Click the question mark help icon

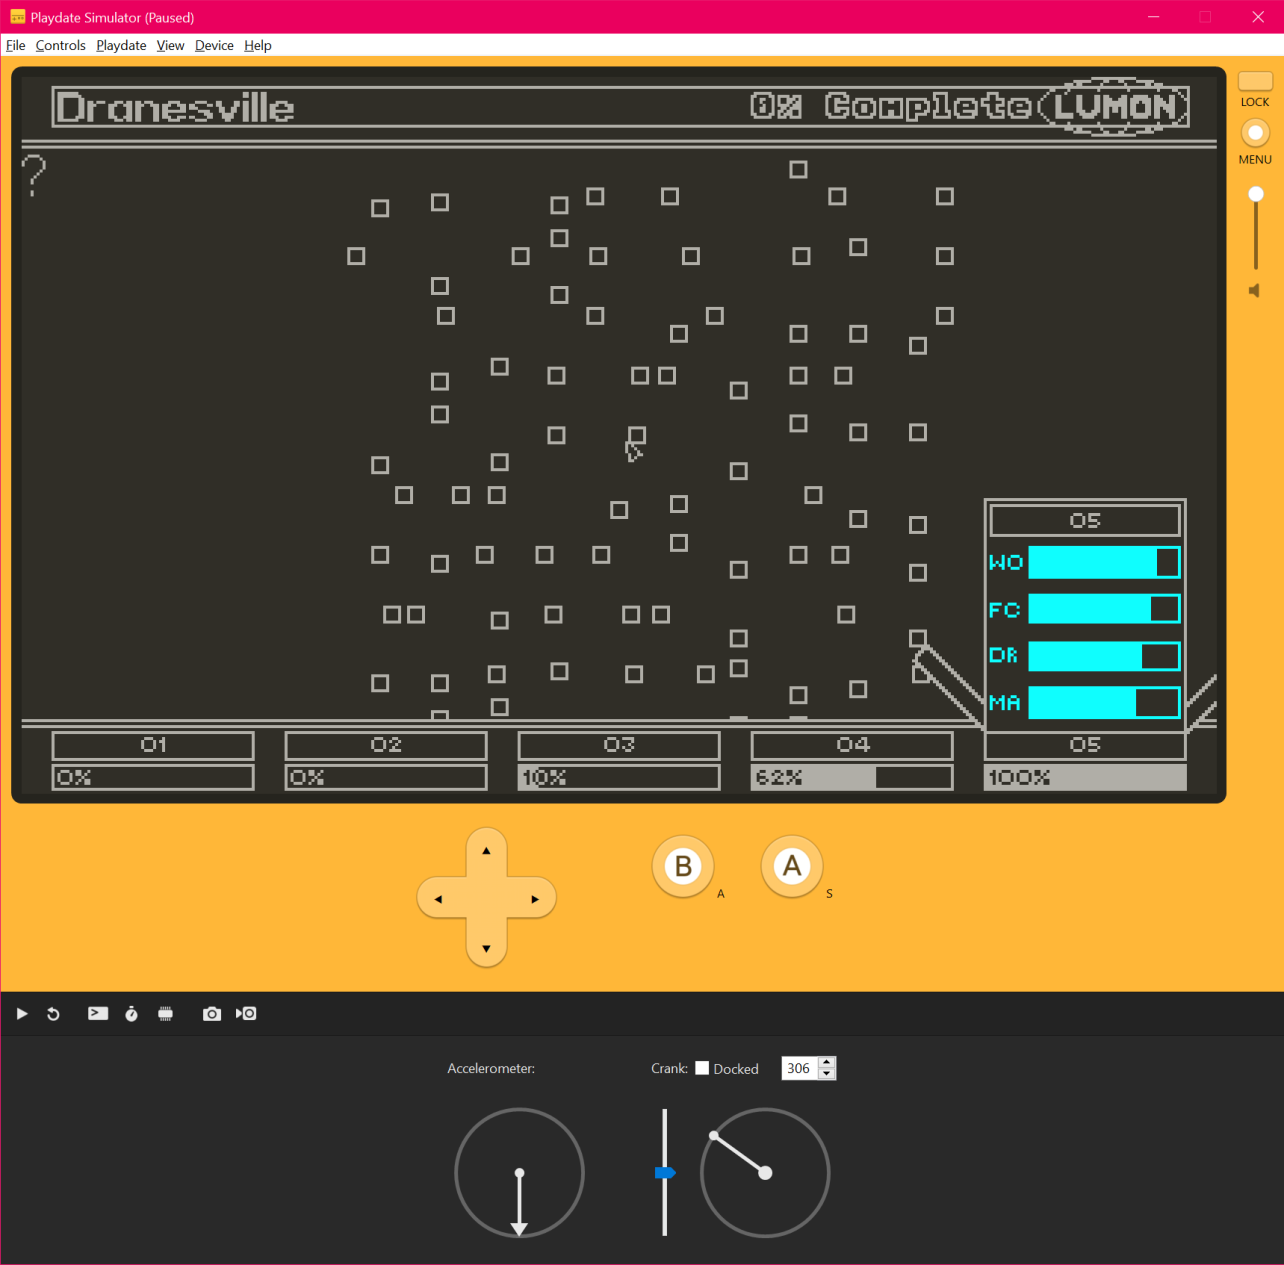point(34,175)
